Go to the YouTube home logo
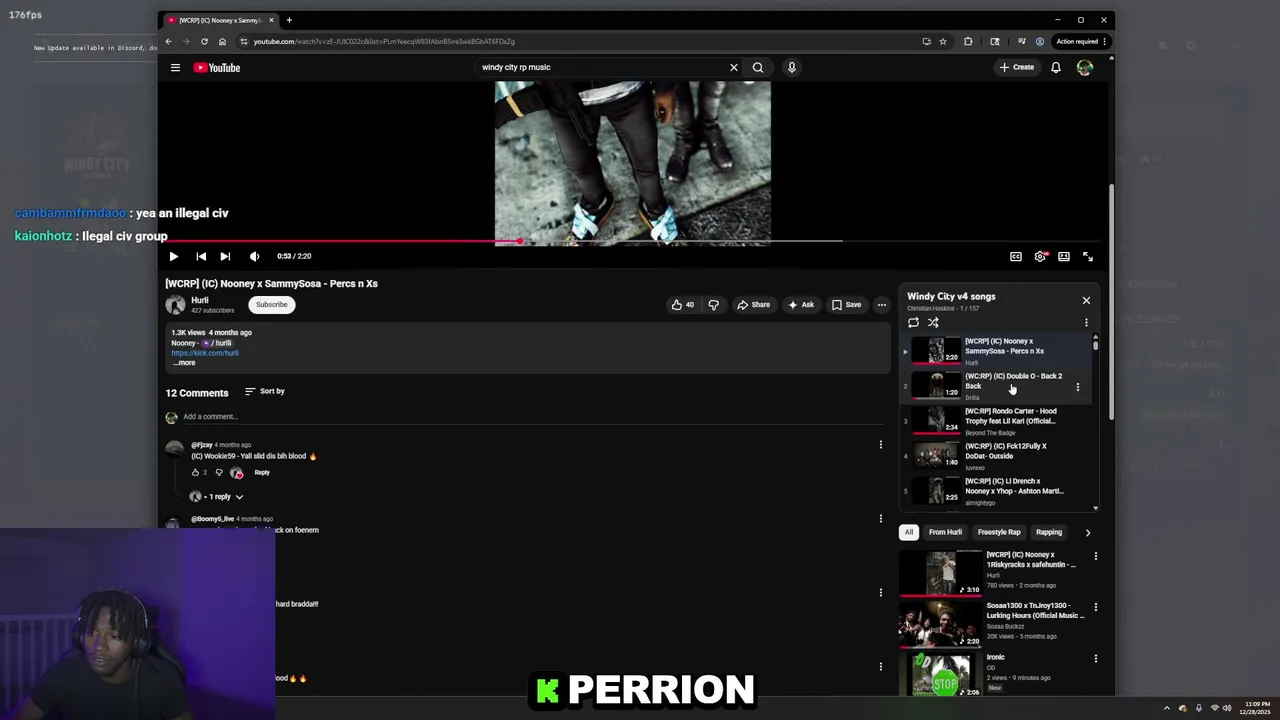Image resolution: width=1280 pixels, height=720 pixels. pos(217,68)
